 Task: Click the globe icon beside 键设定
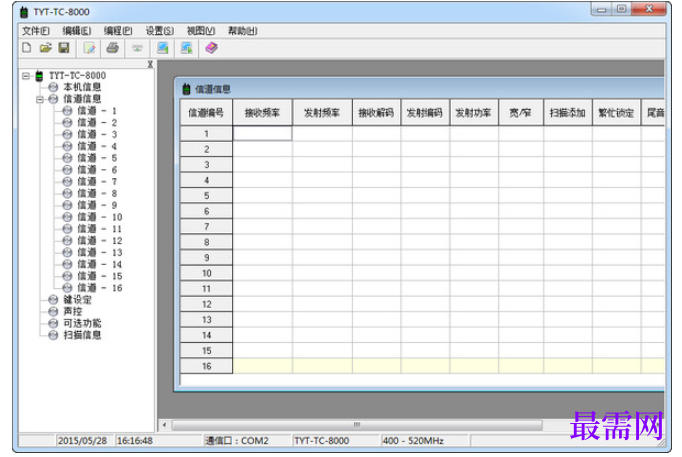point(53,300)
